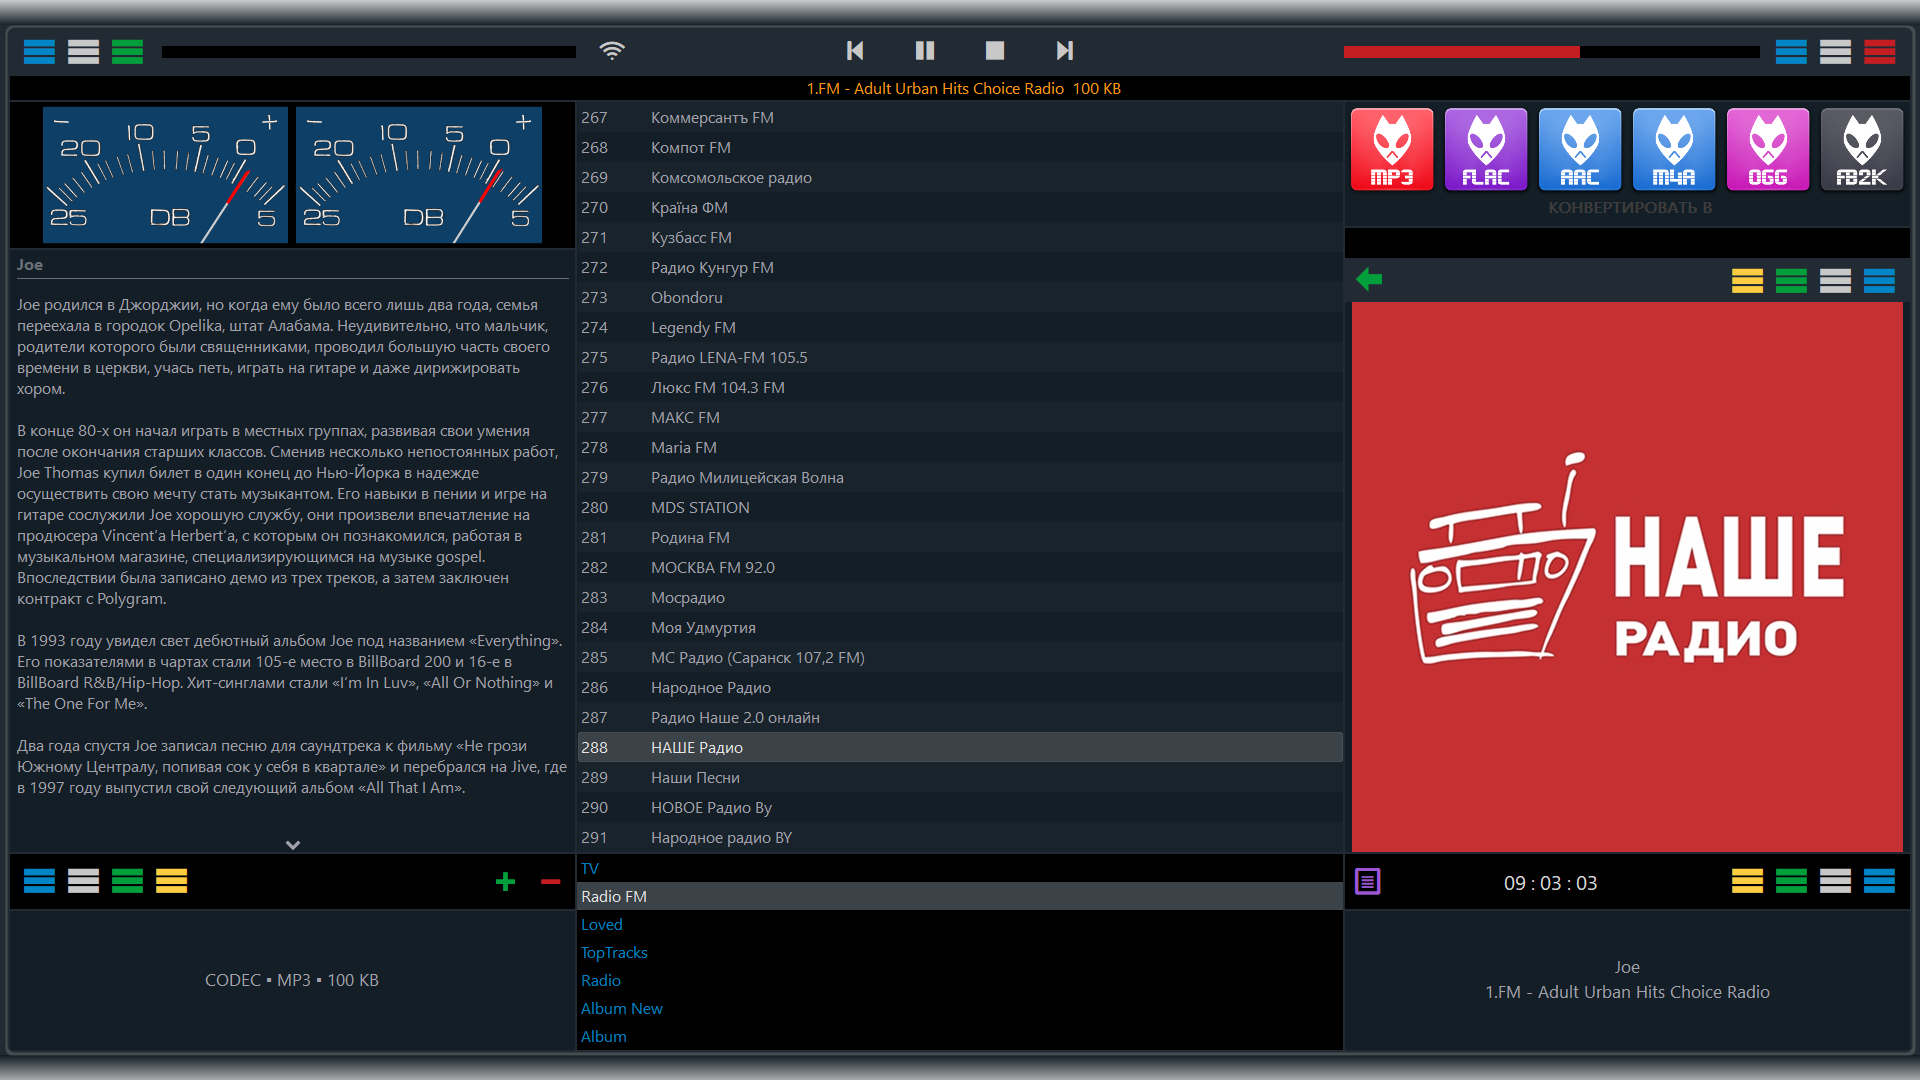Choose the M4A converter icon
Image resolution: width=1920 pixels, height=1080 pixels.
click(x=1673, y=150)
